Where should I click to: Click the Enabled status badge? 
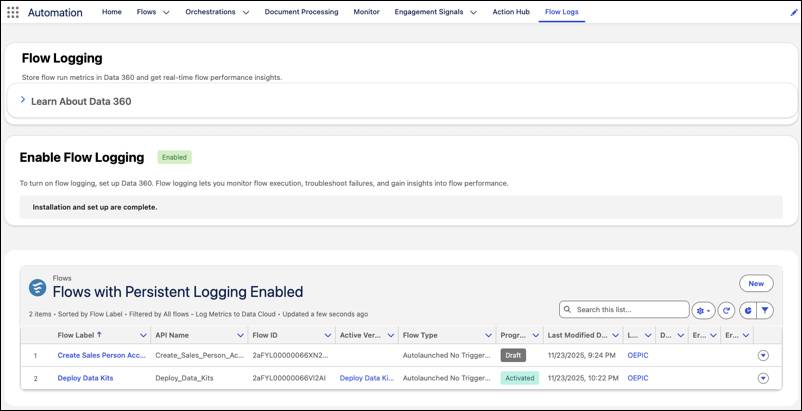point(174,157)
